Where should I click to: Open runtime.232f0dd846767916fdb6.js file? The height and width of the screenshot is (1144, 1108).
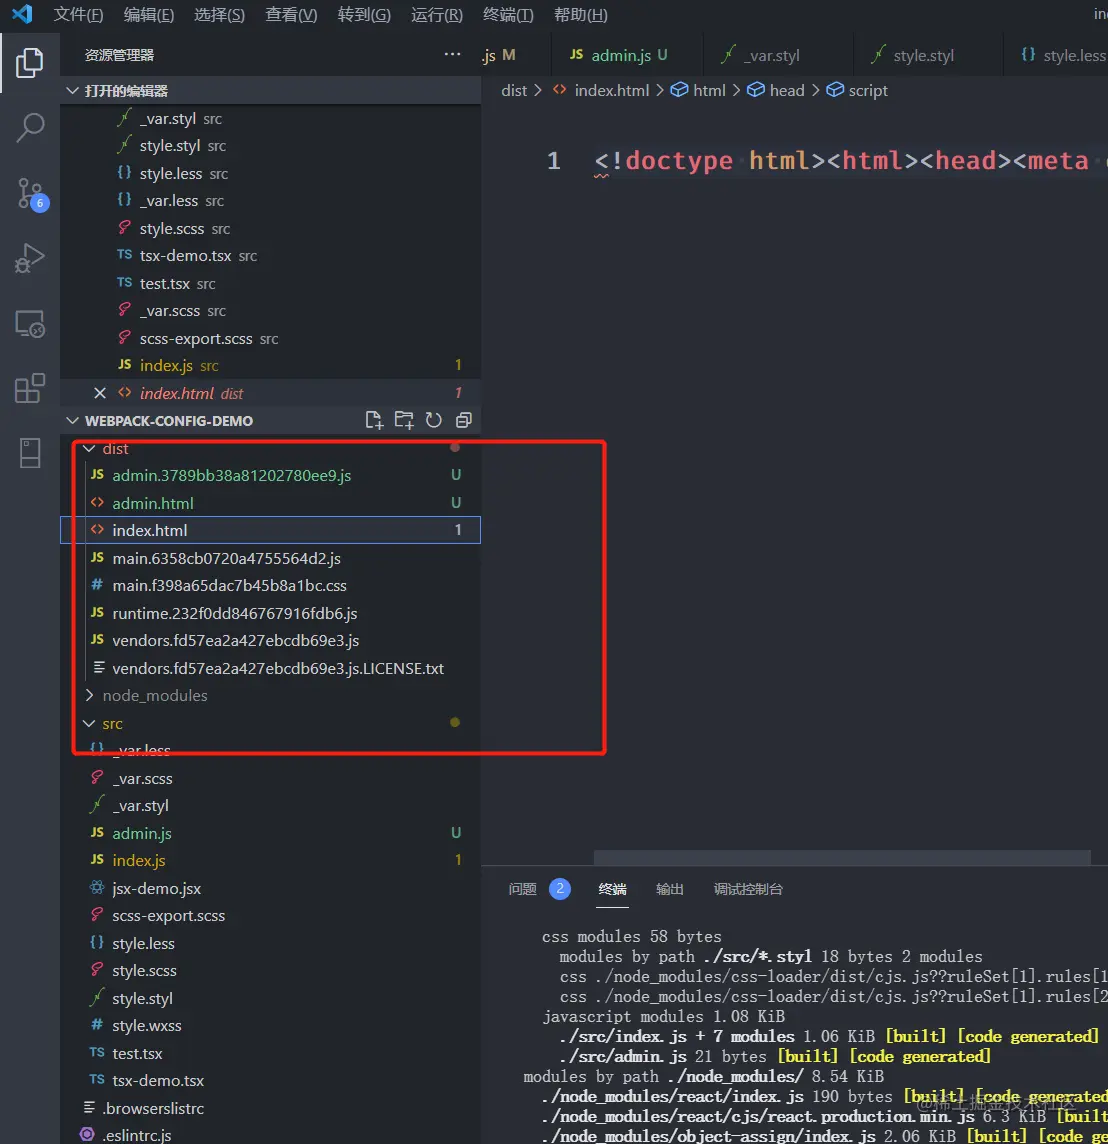(x=270, y=614)
